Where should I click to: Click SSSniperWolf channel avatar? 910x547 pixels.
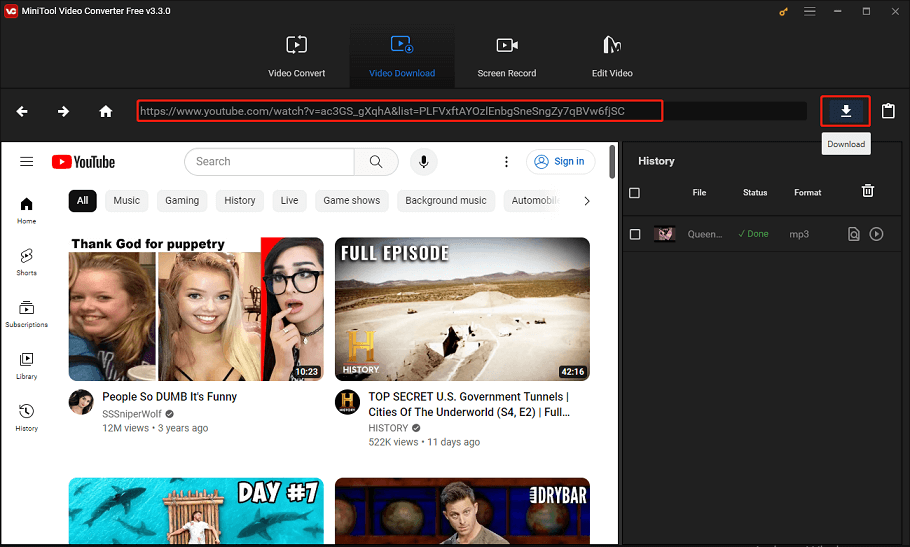pos(81,402)
